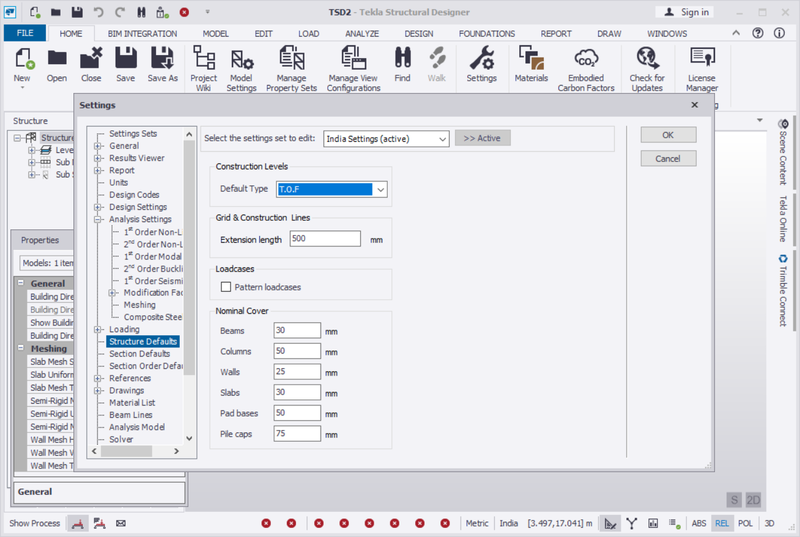The height and width of the screenshot is (537, 800).
Task: Toggle 3D mode in status bar
Action: 769,523
